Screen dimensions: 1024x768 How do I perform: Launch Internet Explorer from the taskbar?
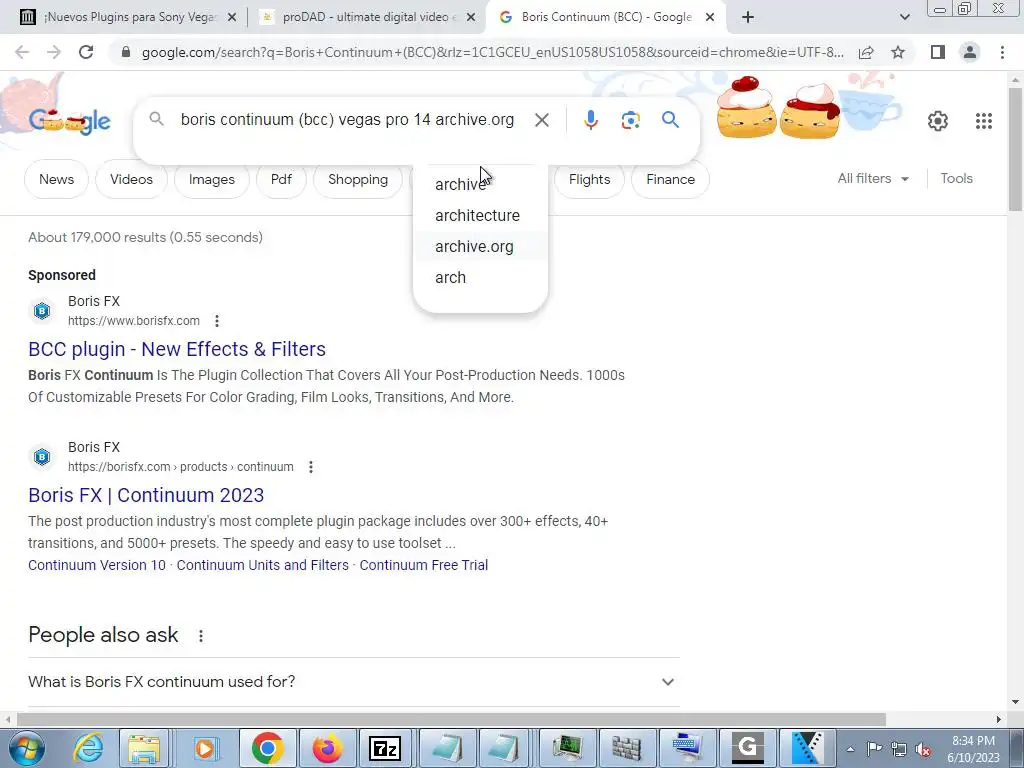pyautogui.click(x=88, y=748)
